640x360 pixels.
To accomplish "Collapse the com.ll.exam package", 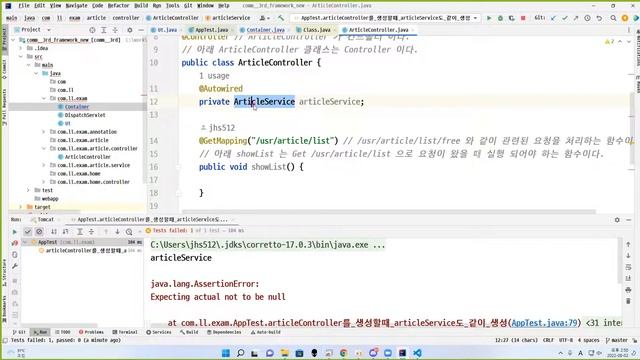I will click(x=44, y=98).
